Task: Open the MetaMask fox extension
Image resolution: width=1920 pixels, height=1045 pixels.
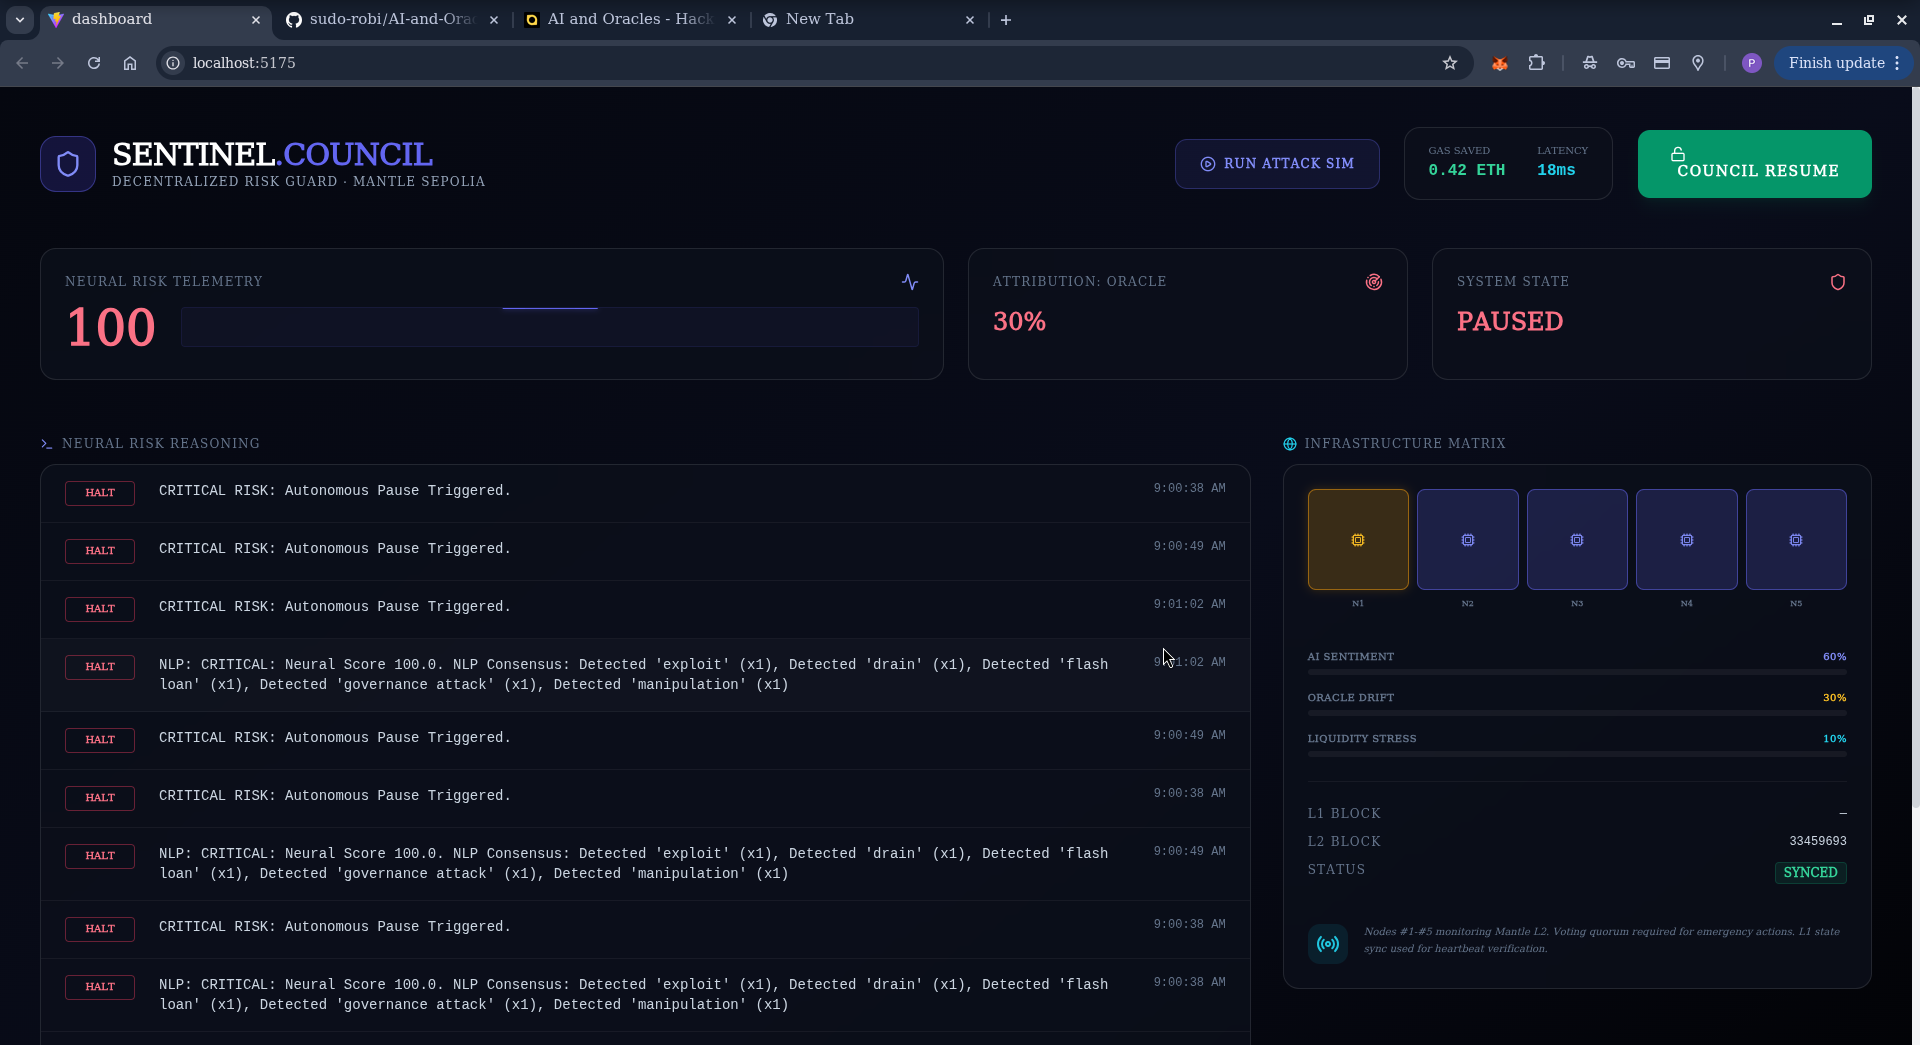Action: click(x=1500, y=63)
